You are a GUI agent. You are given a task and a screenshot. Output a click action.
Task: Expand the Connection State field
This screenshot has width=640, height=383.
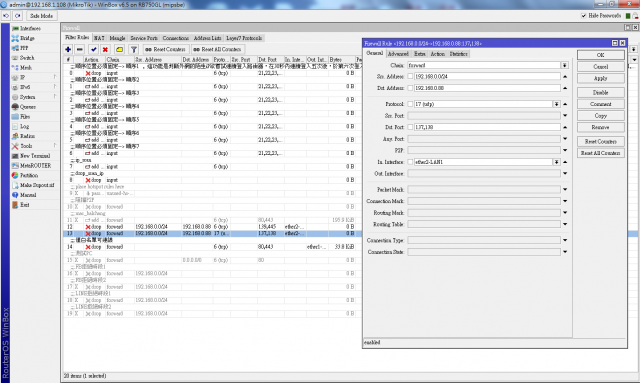(565, 252)
